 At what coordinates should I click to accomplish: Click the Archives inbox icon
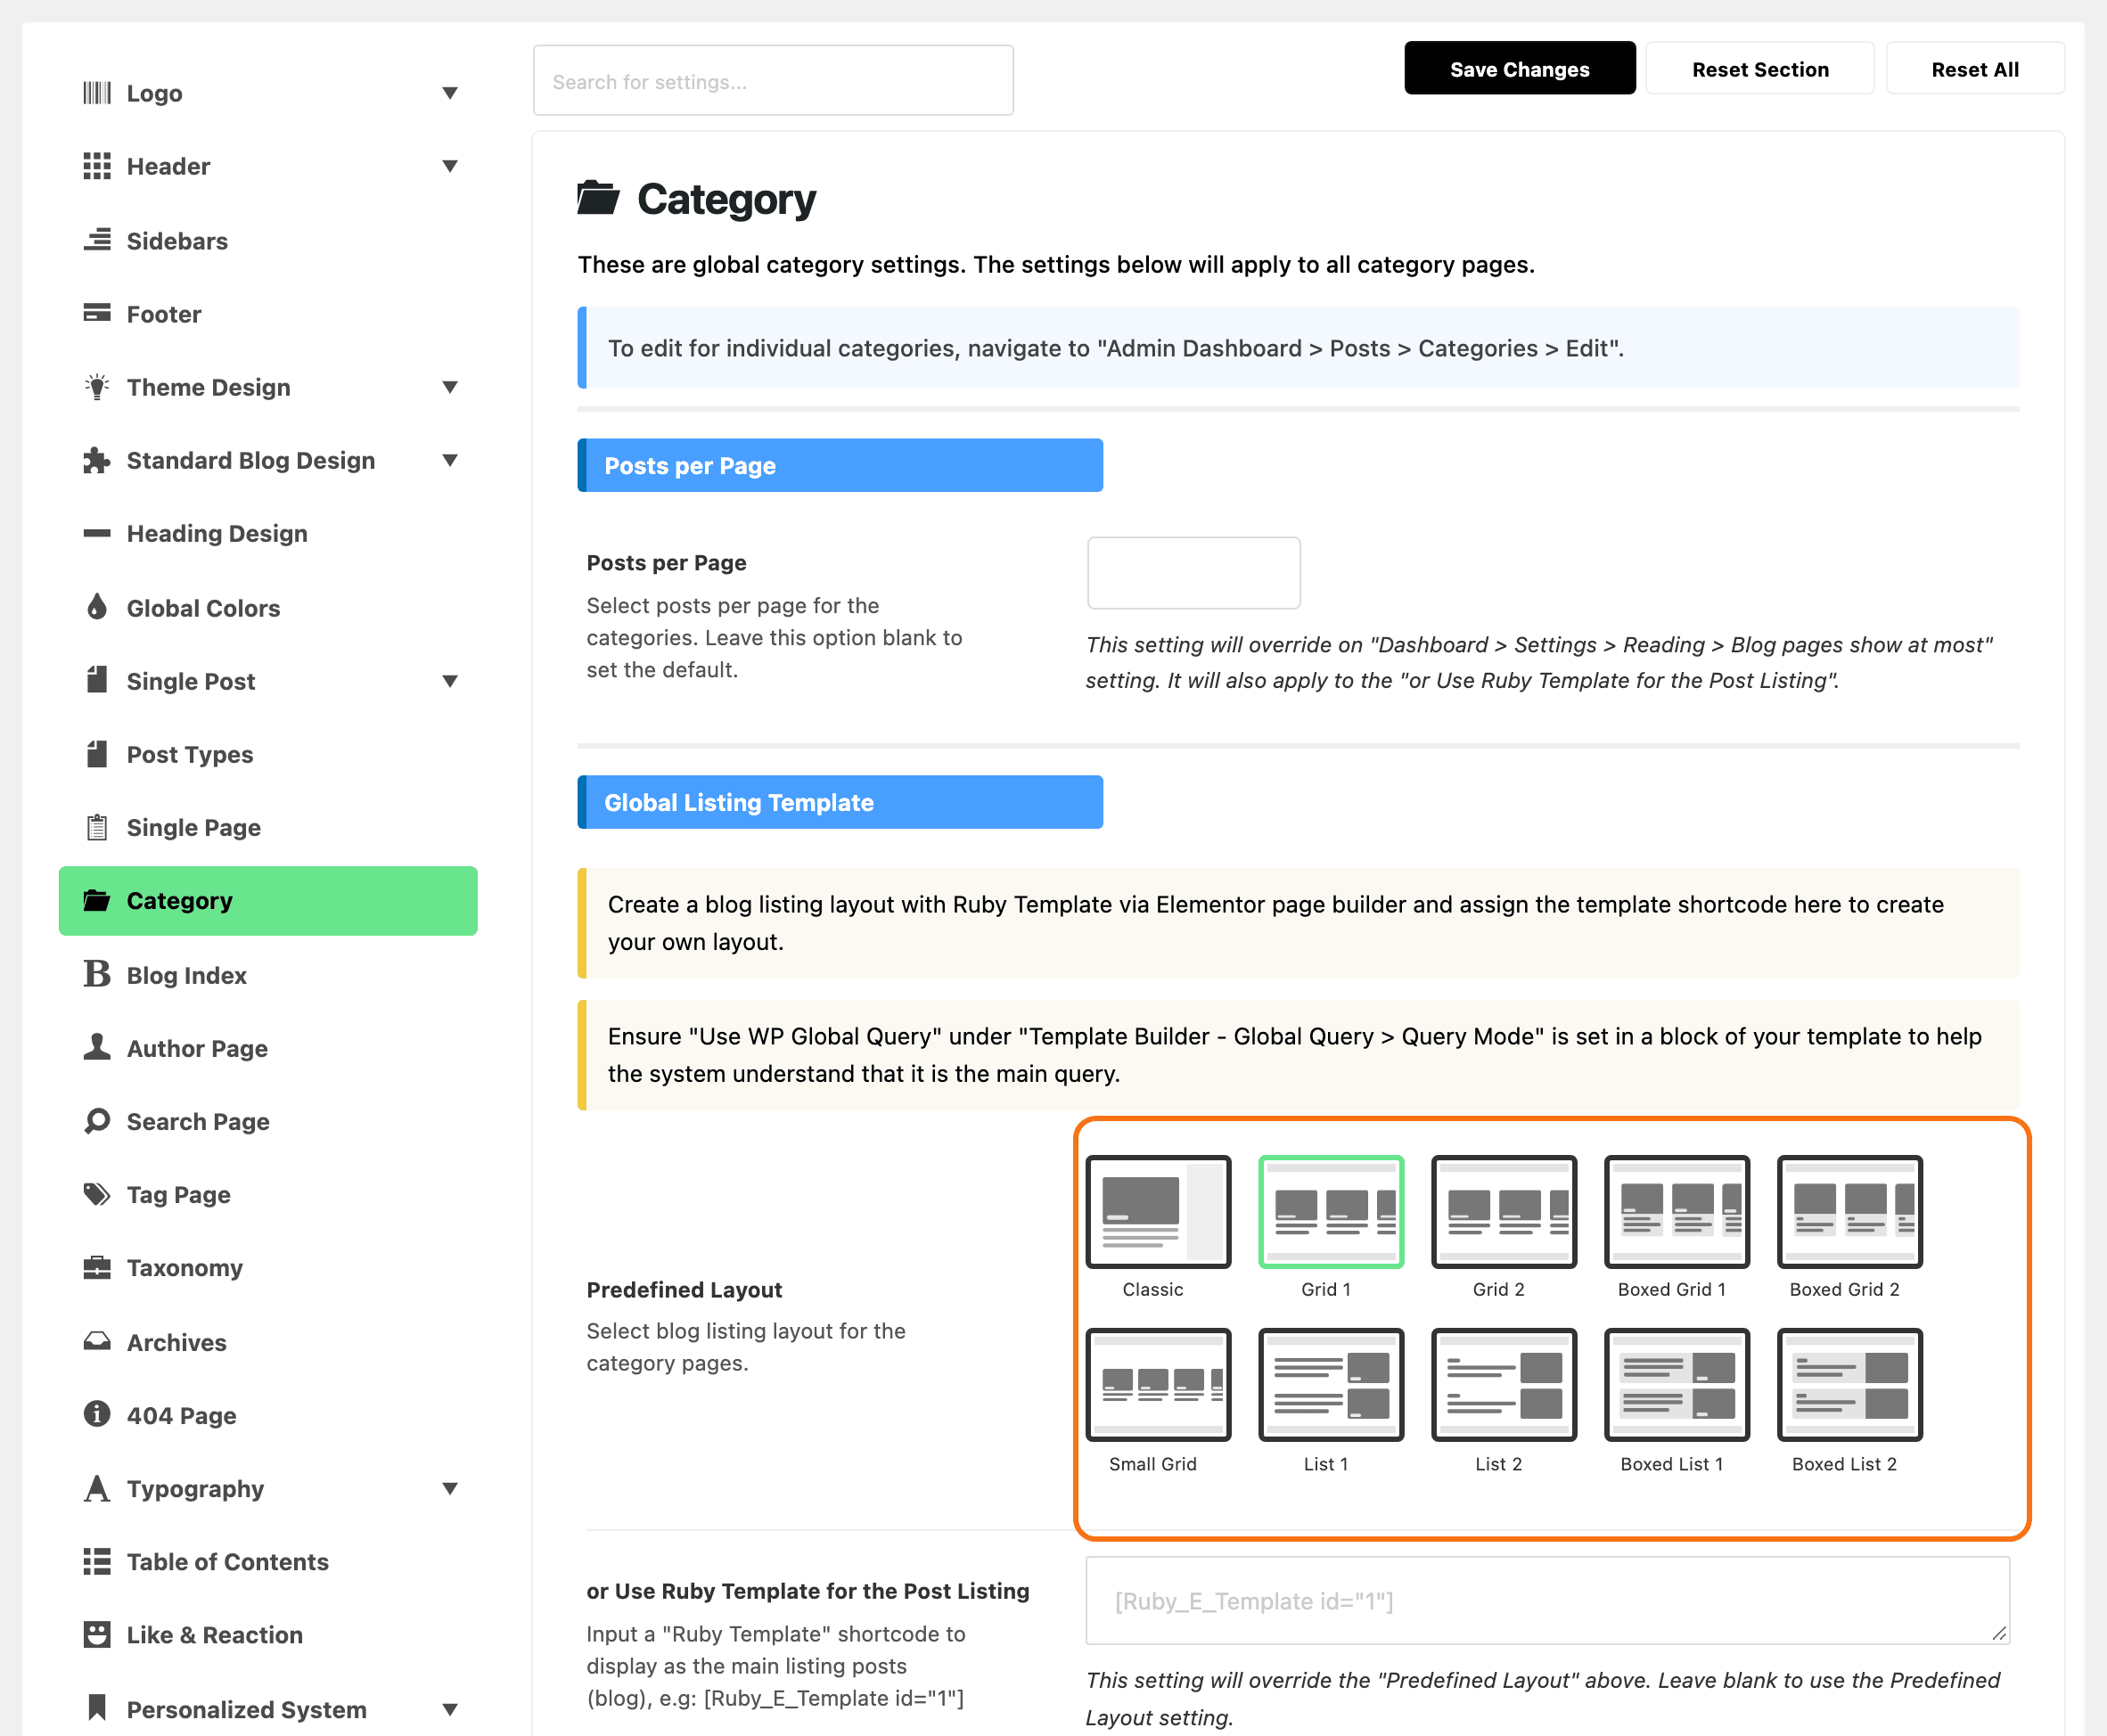point(97,1341)
